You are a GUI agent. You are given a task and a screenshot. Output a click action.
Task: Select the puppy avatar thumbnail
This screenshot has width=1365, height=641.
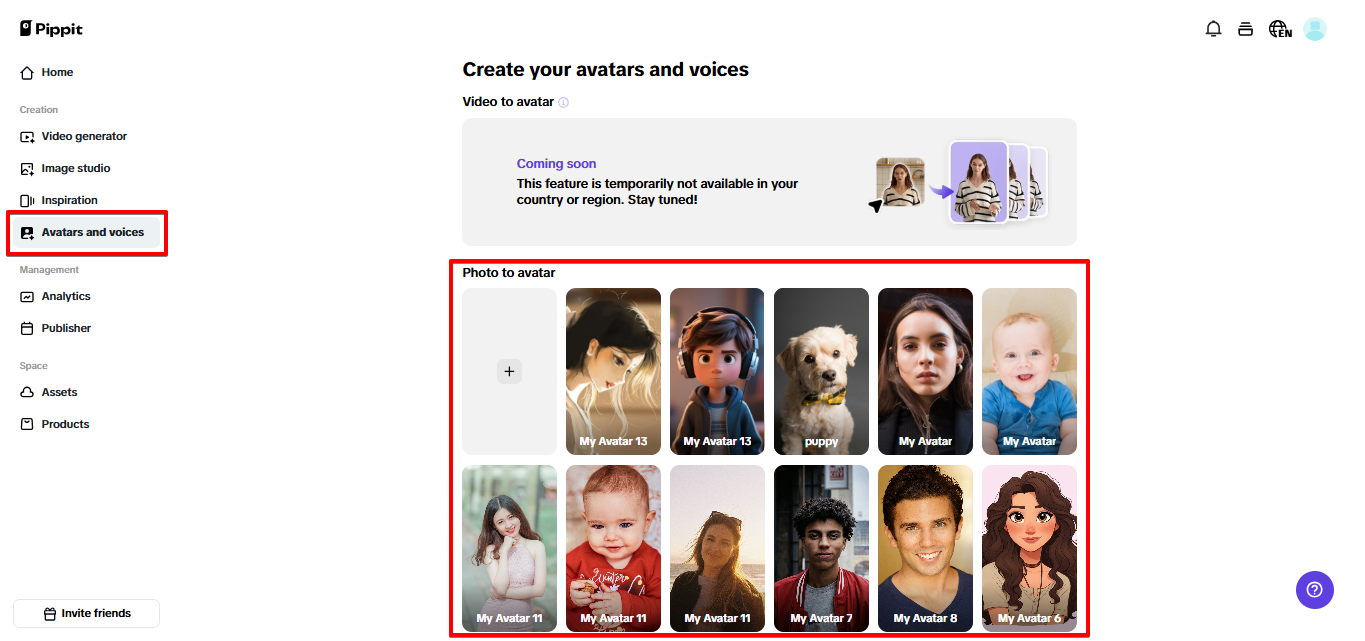(x=821, y=371)
